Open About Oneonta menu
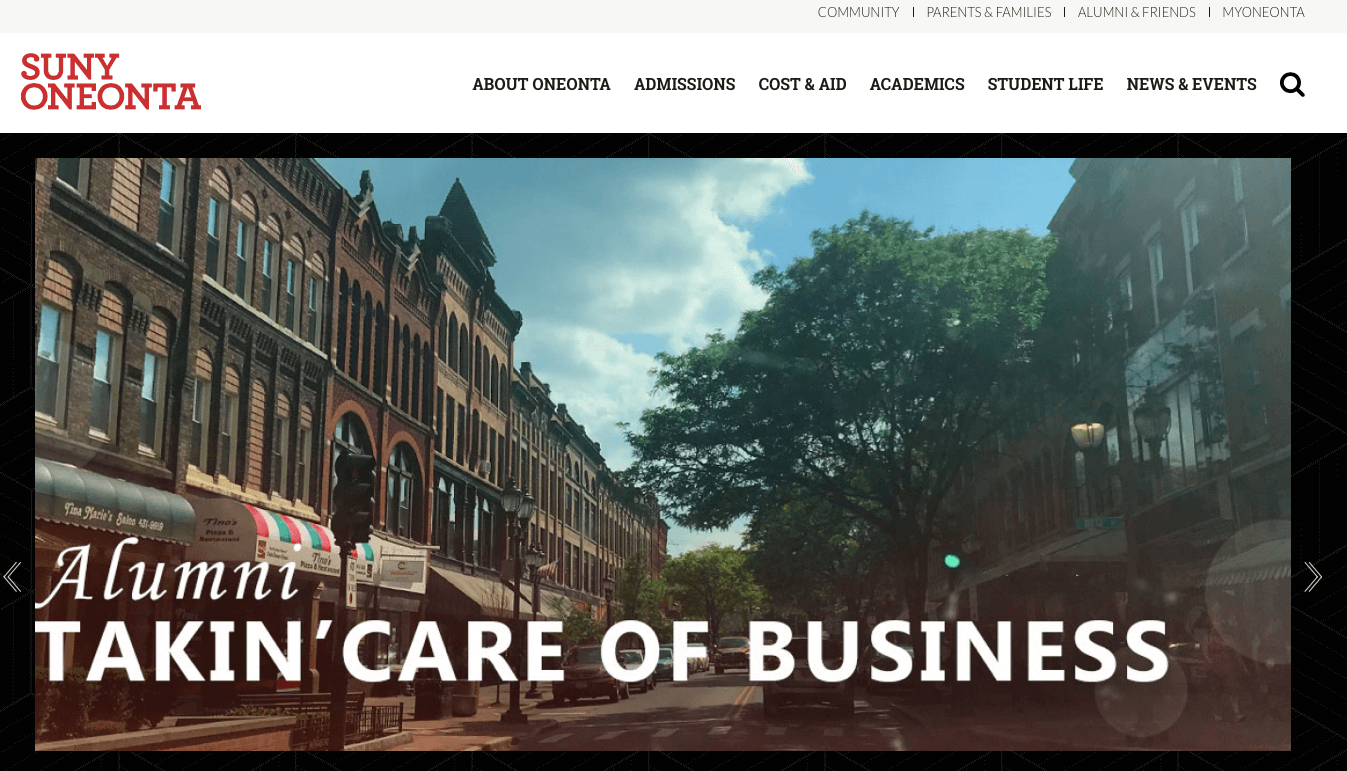1347x771 pixels. coord(541,85)
